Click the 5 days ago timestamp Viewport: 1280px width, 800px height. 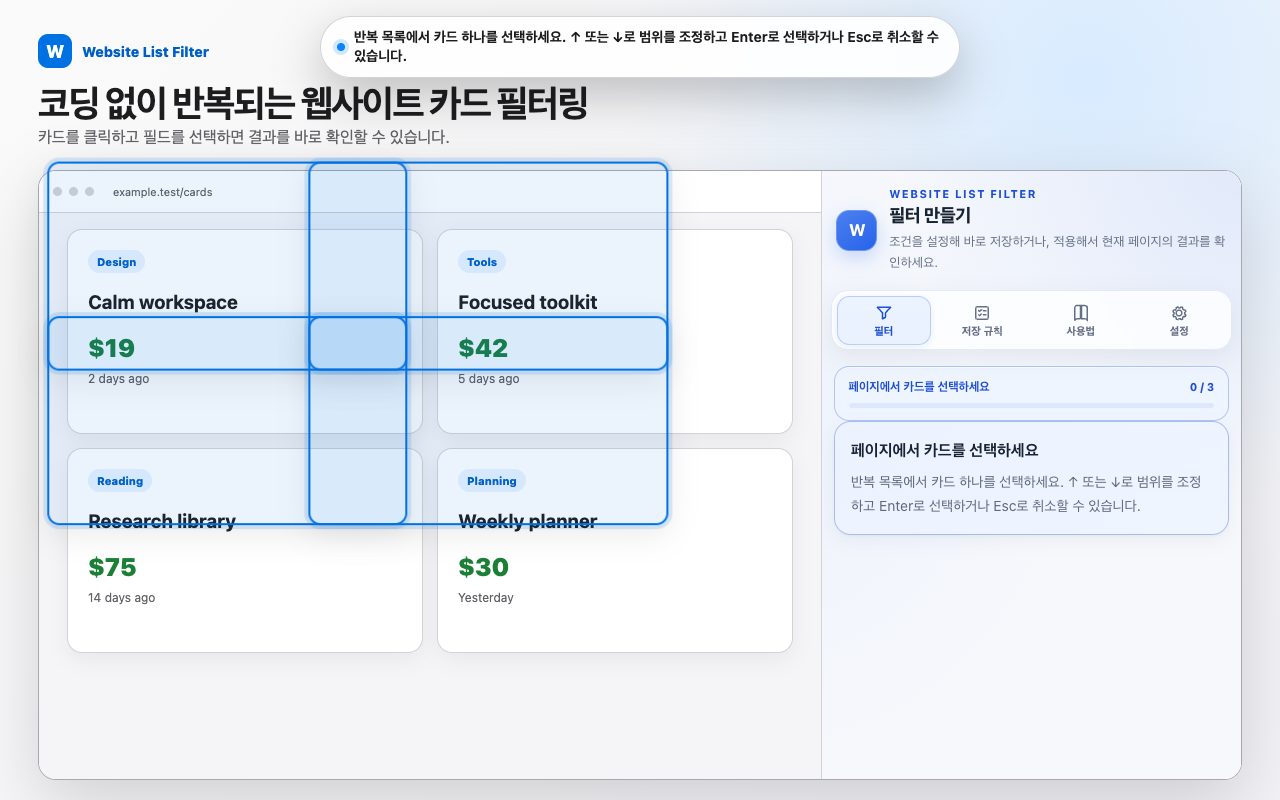pos(489,379)
